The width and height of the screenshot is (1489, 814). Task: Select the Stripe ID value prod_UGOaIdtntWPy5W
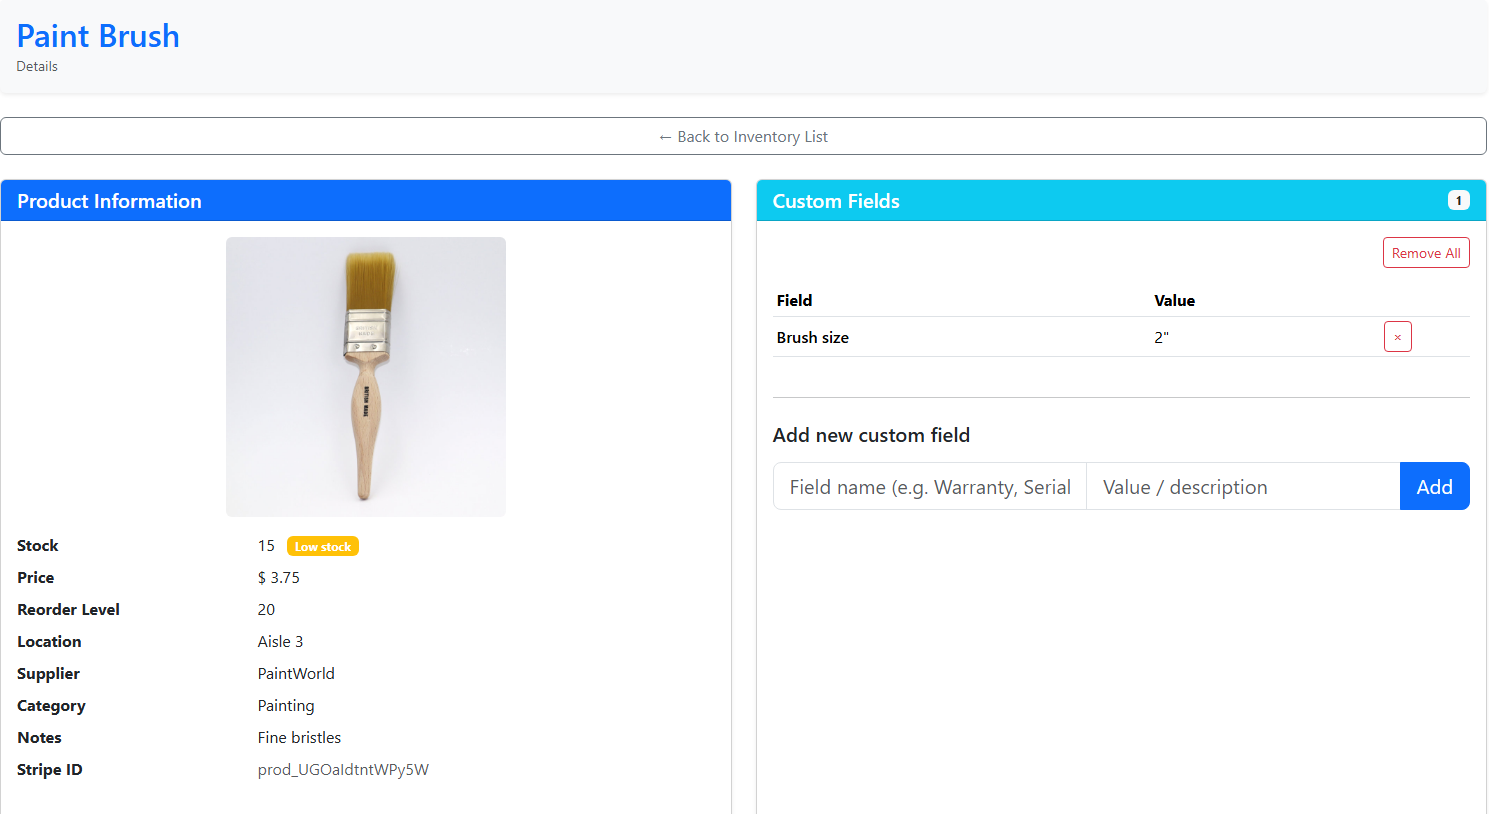343,769
